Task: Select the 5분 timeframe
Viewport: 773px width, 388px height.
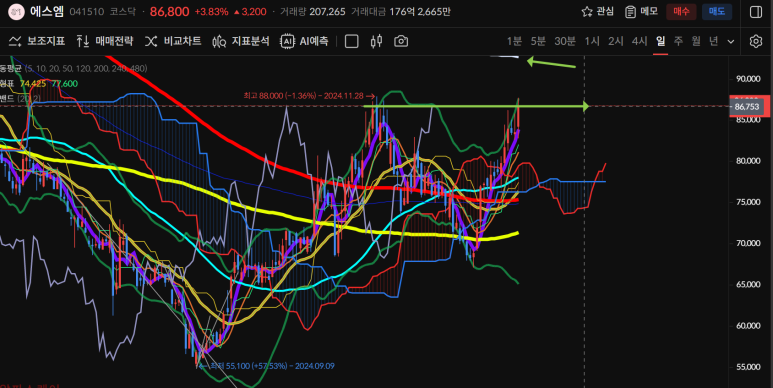Action: tap(538, 41)
